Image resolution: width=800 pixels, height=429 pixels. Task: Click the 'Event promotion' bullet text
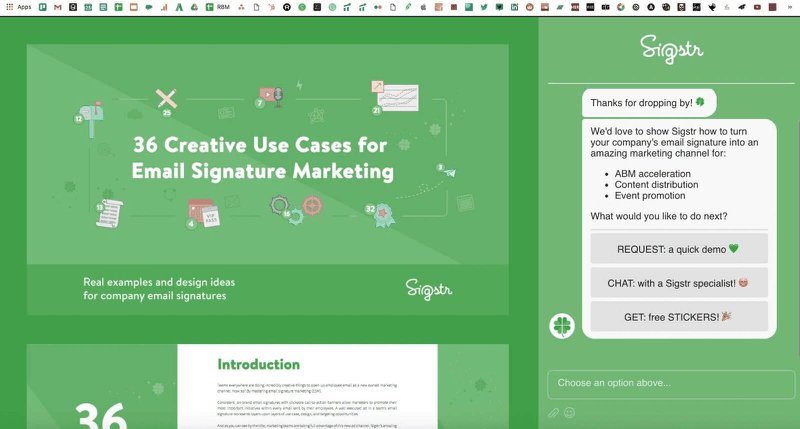point(649,196)
